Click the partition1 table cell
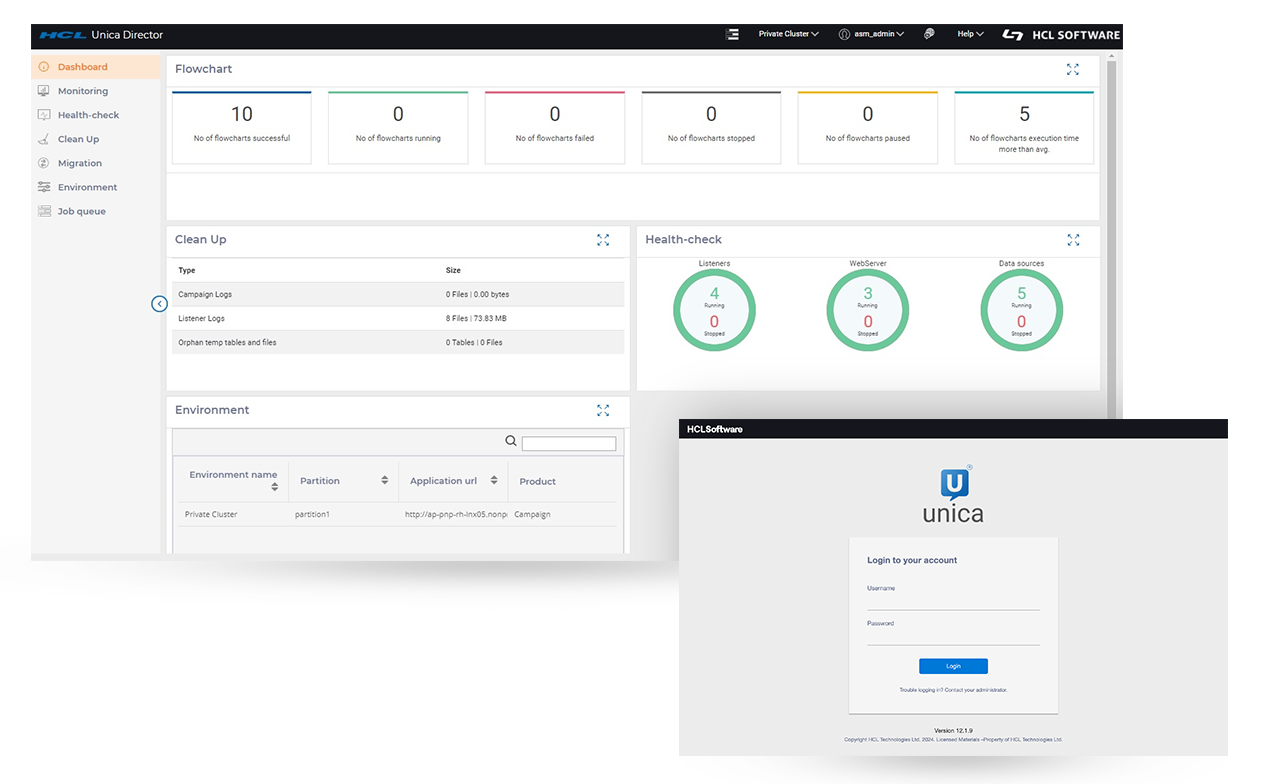1281x784 pixels. click(x=312, y=514)
